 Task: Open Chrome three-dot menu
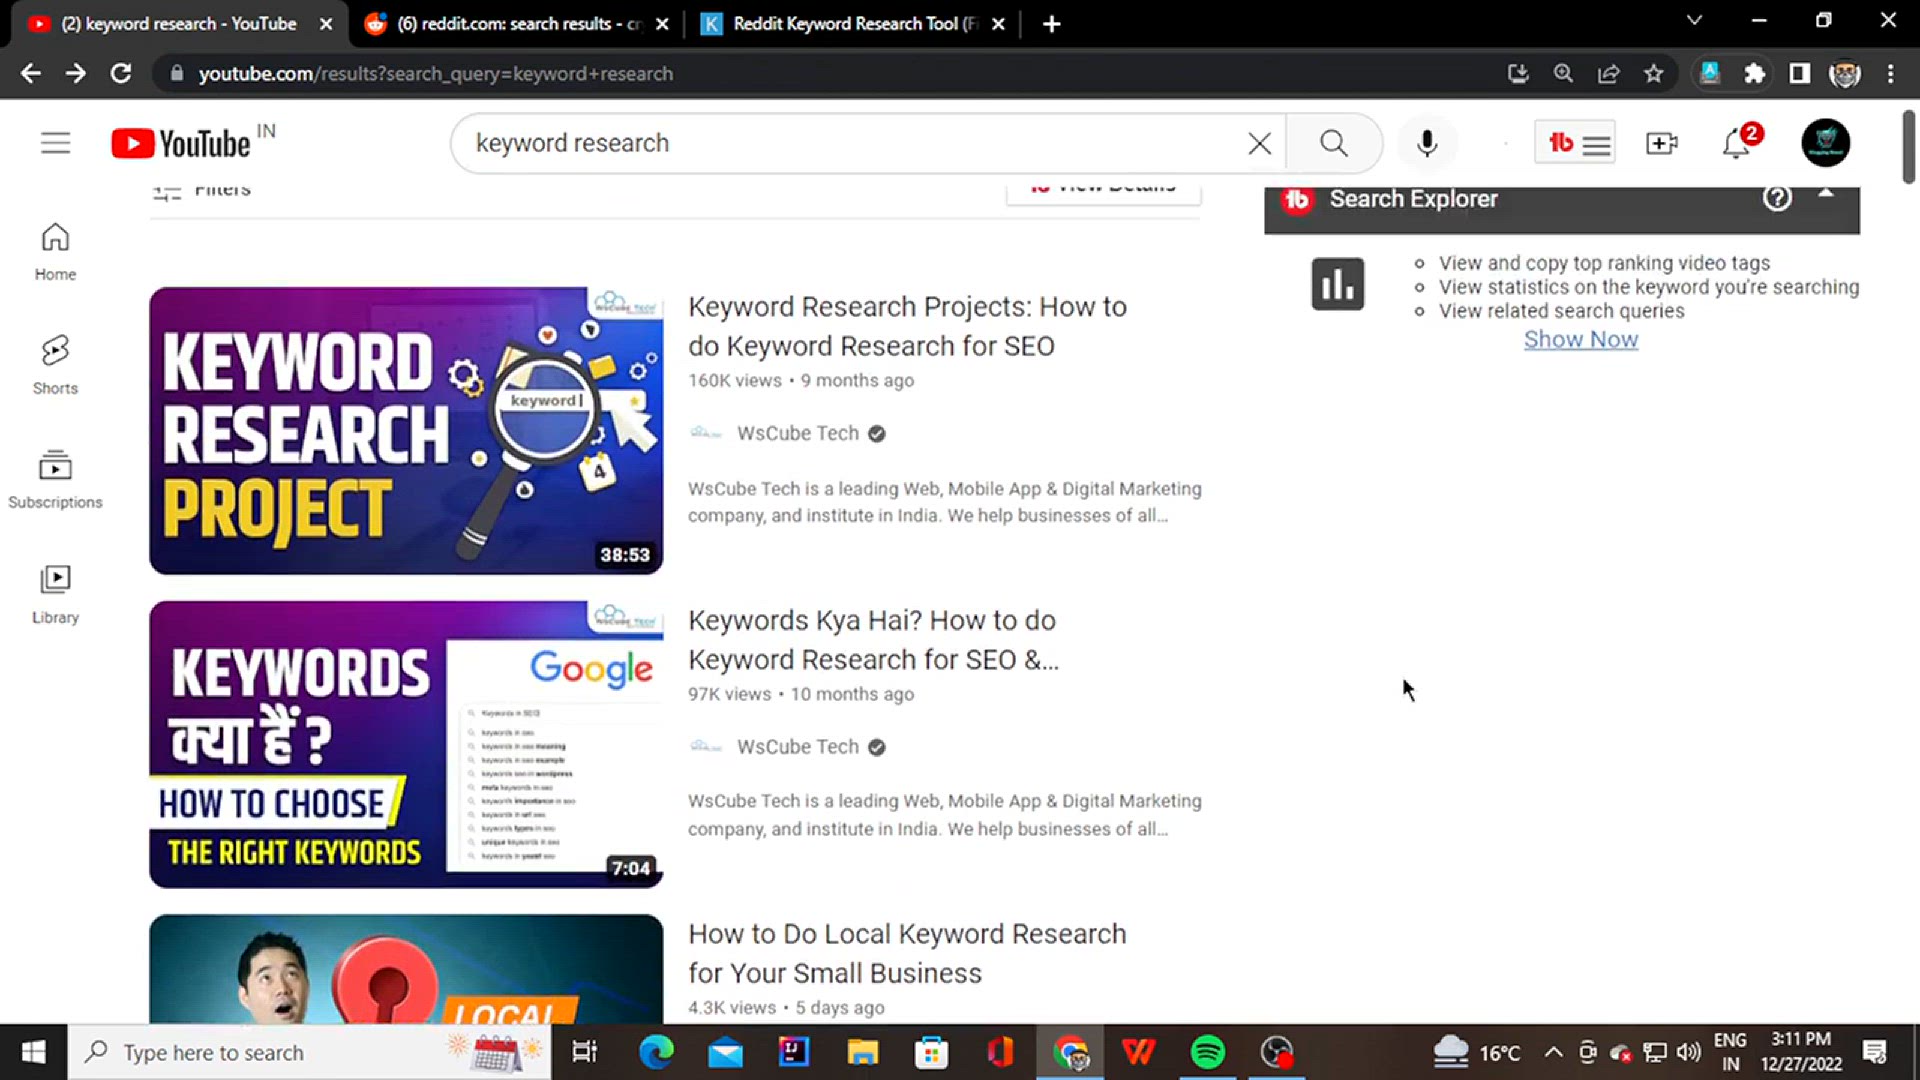(1890, 73)
